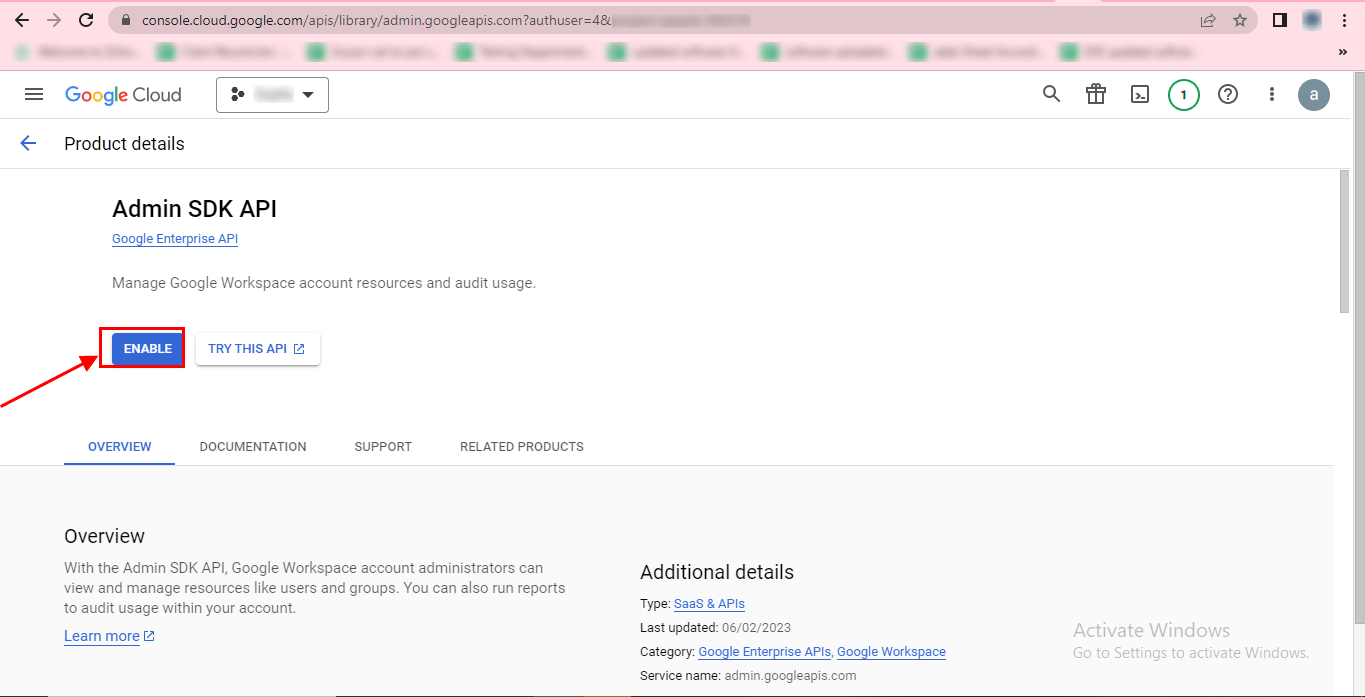This screenshot has width=1365, height=697.
Task: Open the SaaS & APIs type link
Action: [709, 604]
